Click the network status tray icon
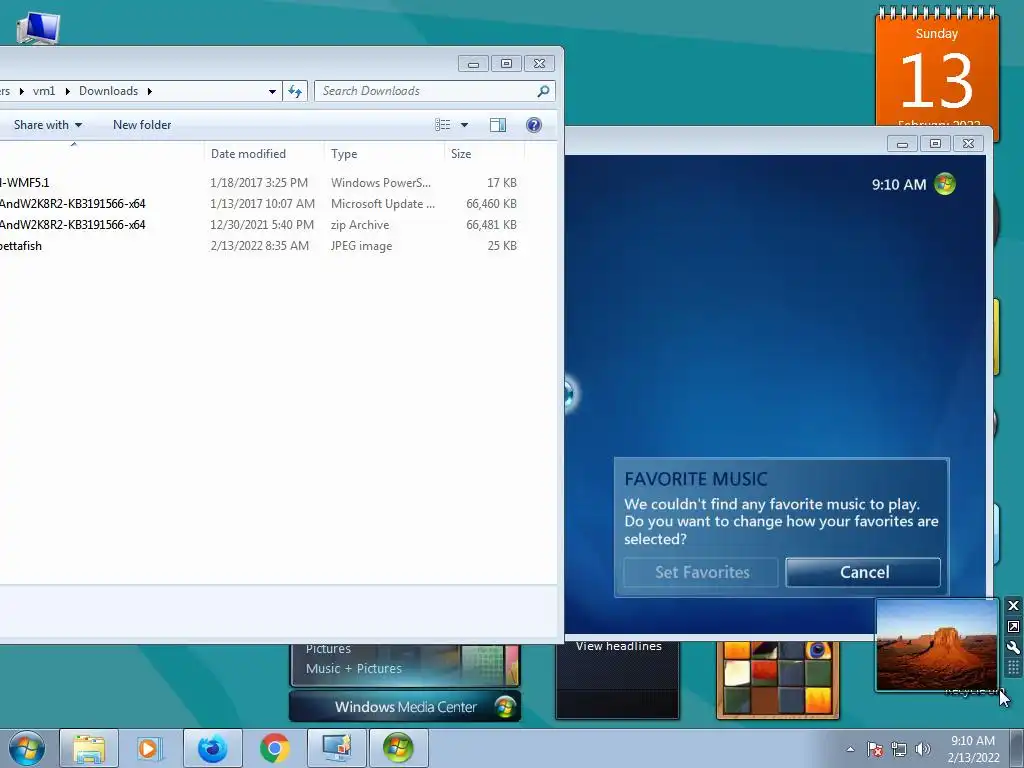Viewport: 1024px width, 768px height. (x=899, y=749)
